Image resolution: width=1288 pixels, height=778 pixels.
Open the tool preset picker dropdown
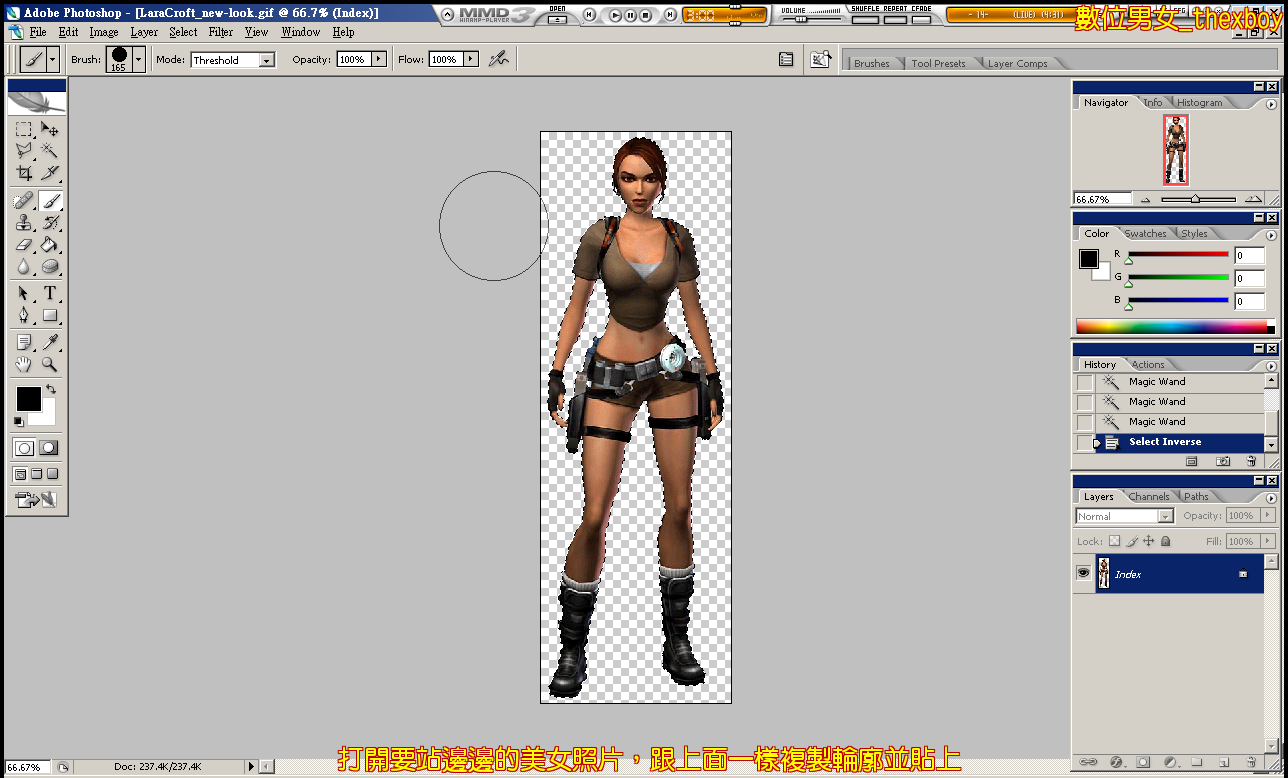coord(53,59)
